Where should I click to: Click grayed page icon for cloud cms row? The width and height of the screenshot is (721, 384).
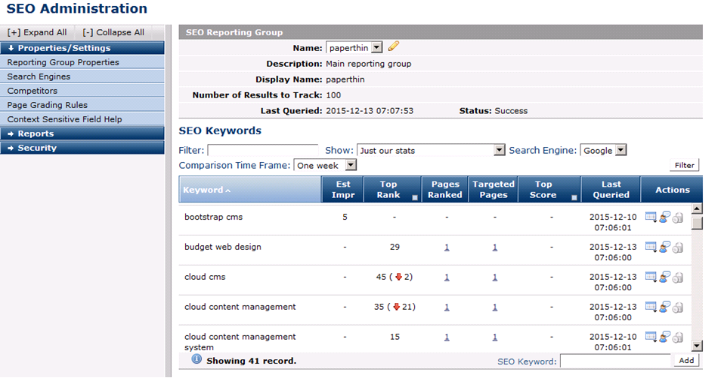678,278
